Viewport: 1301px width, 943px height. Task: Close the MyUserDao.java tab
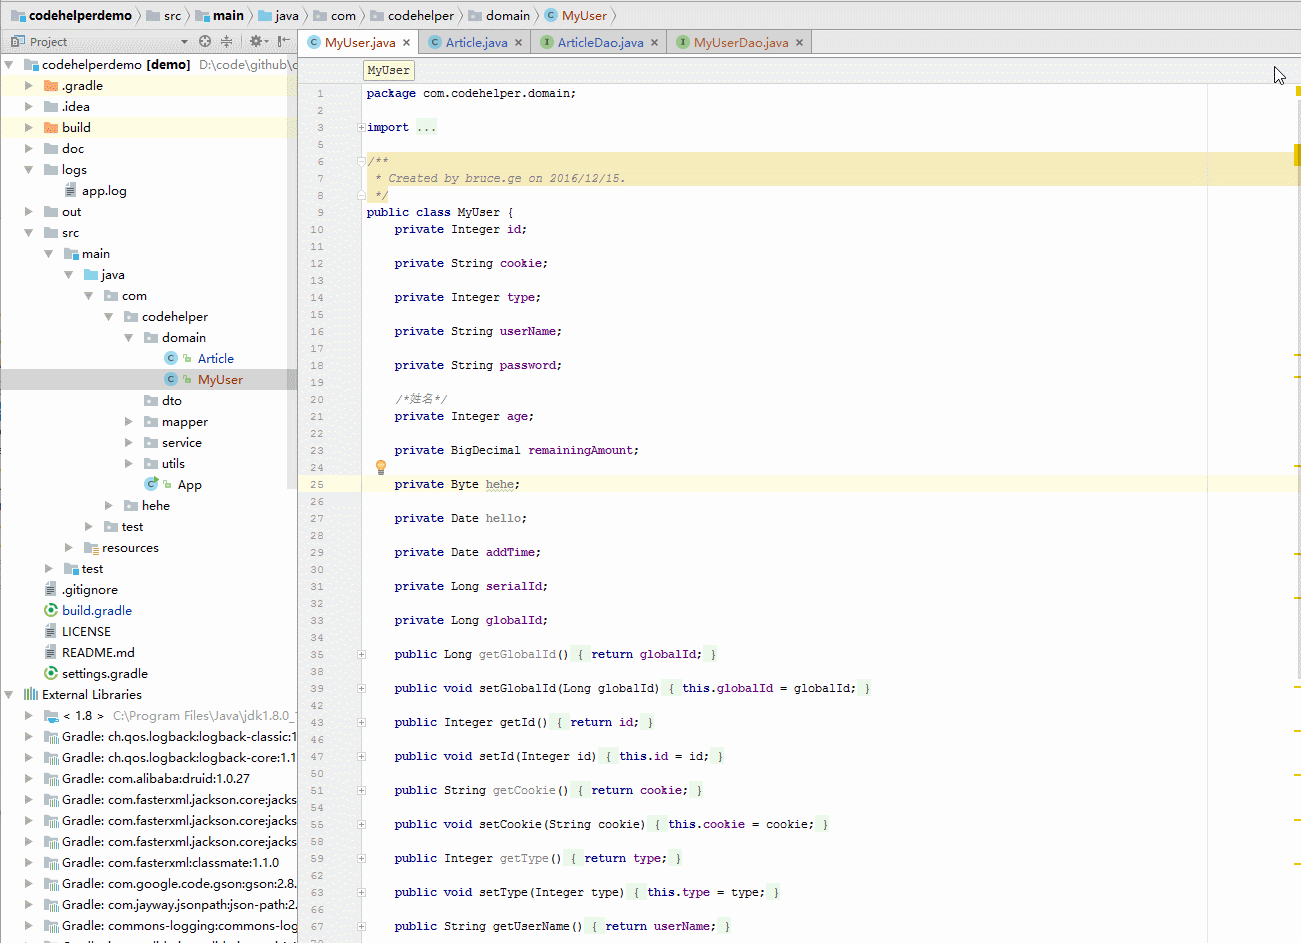tap(799, 42)
